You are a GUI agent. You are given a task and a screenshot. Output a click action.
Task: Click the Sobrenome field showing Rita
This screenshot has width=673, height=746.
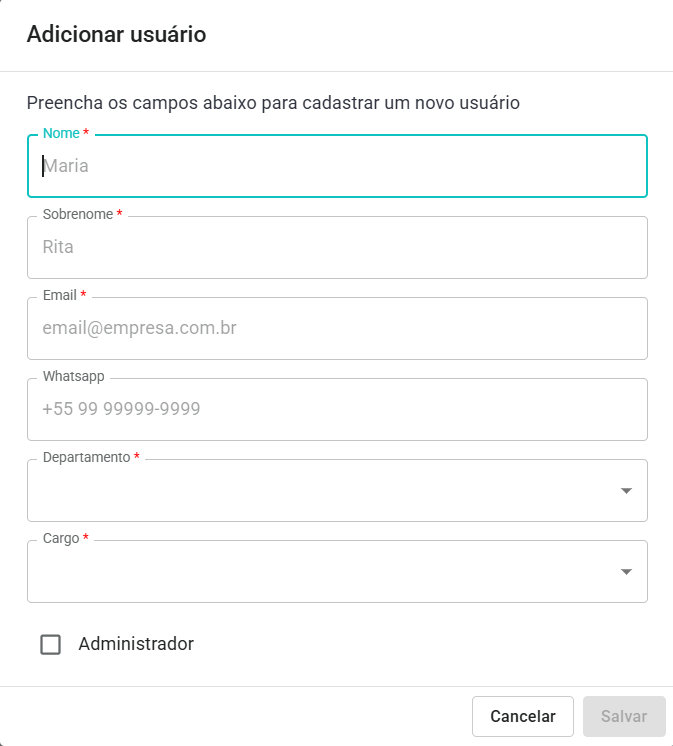pos(337,247)
